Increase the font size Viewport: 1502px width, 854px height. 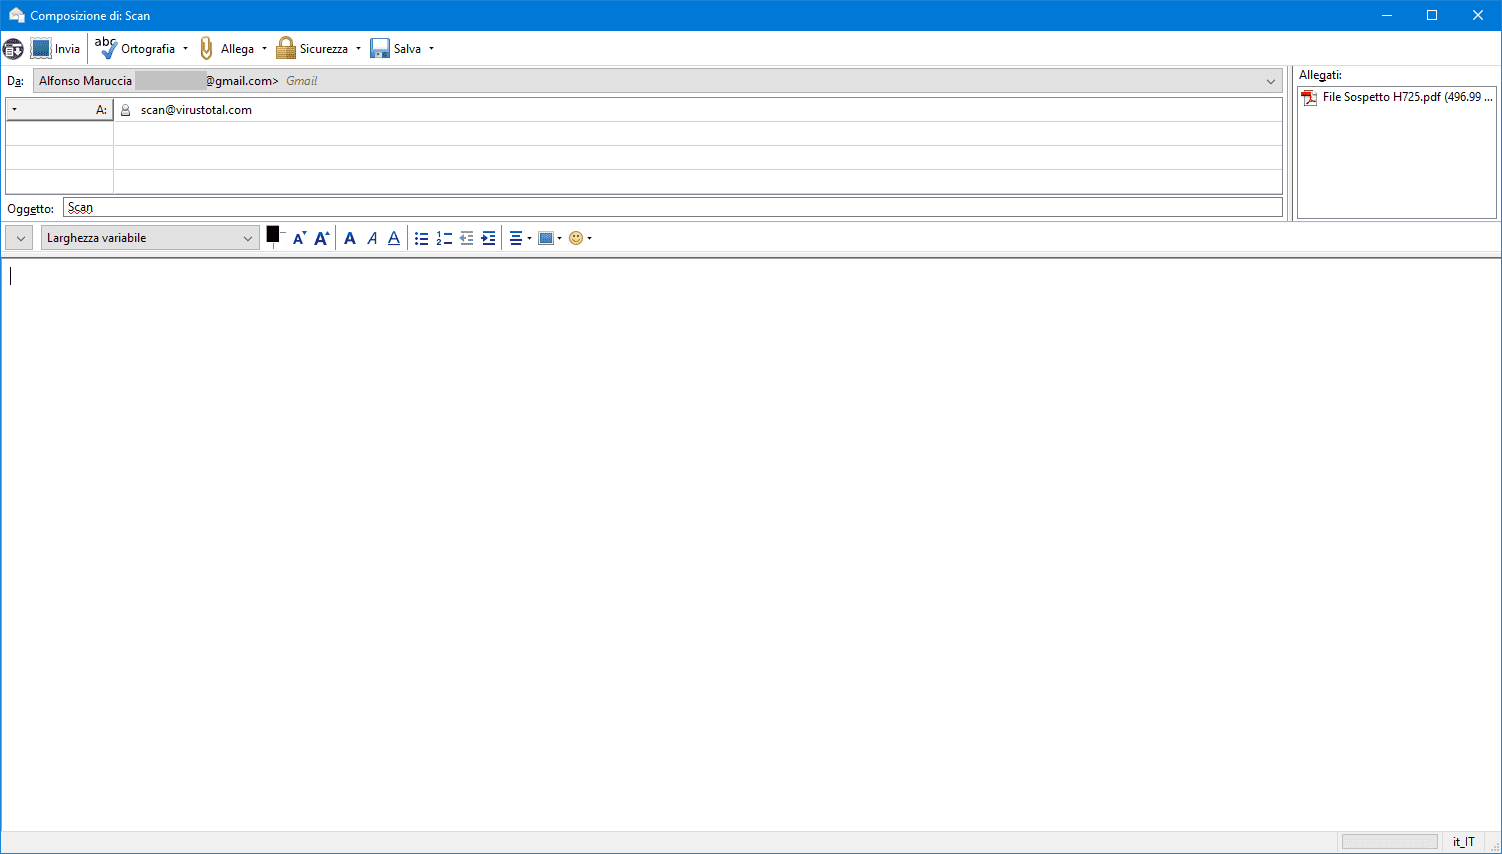click(x=322, y=238)
